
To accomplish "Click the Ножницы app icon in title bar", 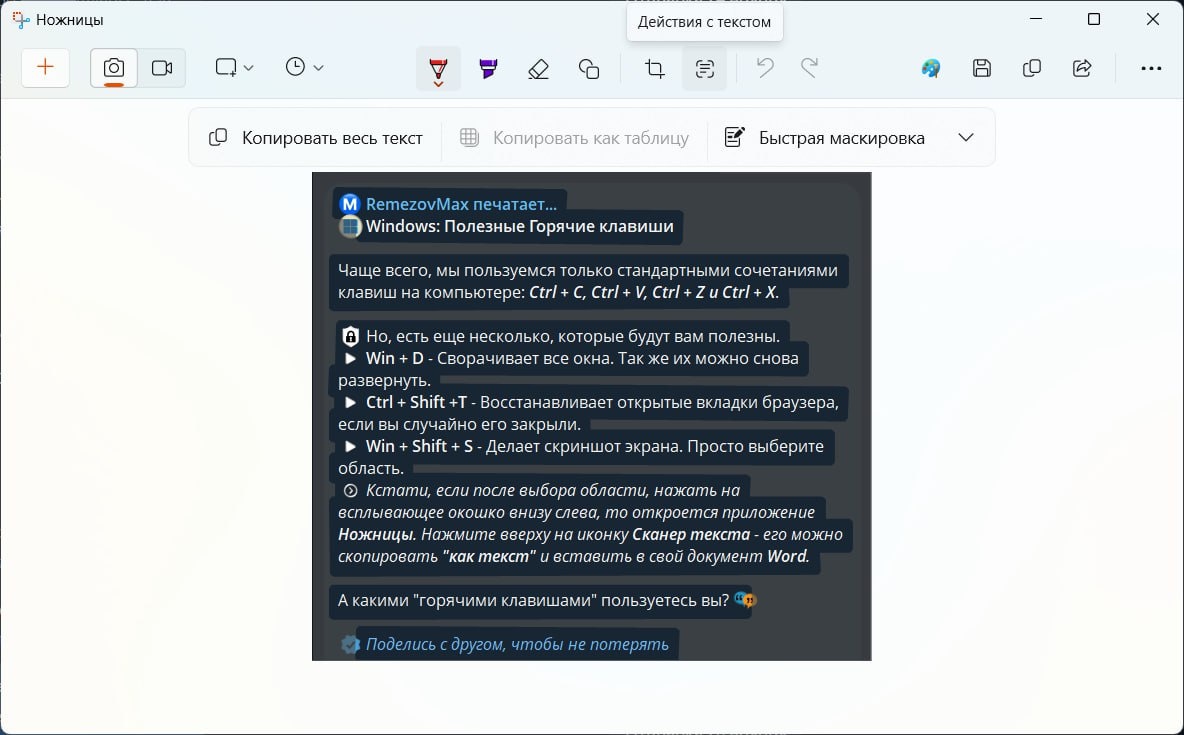I will [x=21, y=20].
